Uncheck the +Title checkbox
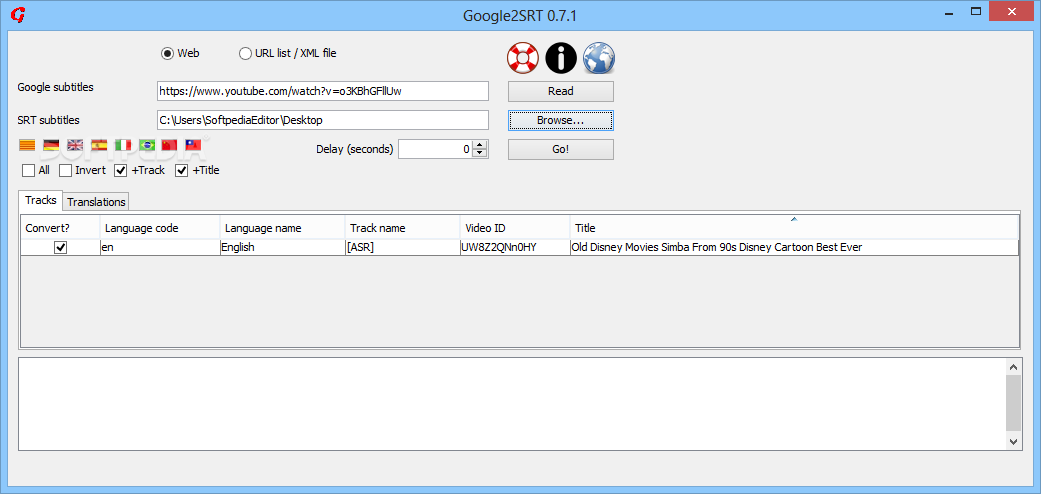Image resolution: width=1041 pixels, height=494 pixels. [181, 171]
